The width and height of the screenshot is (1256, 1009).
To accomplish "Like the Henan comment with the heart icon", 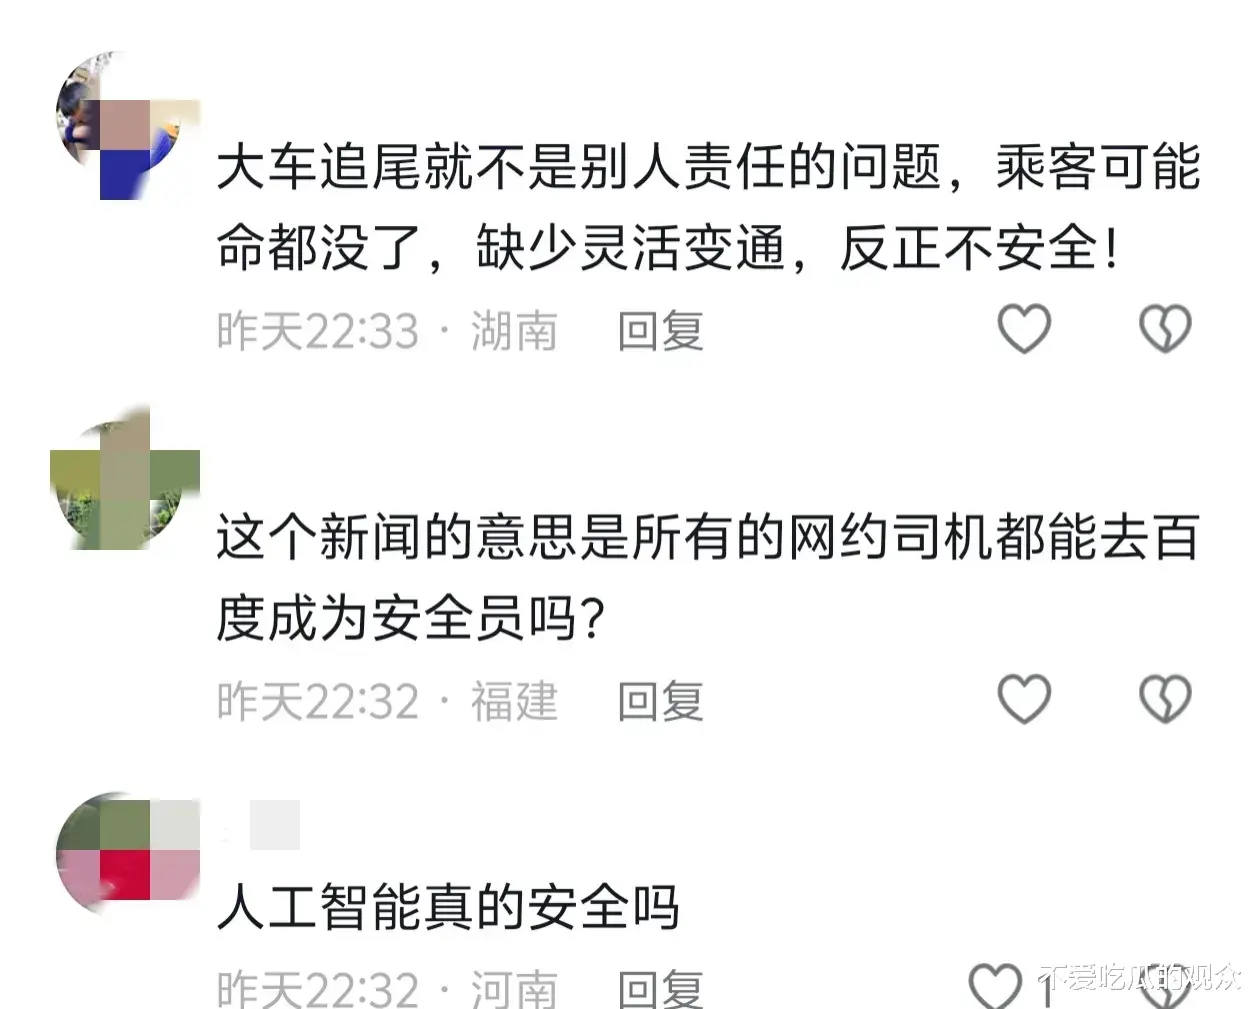I will click(x=997, y=986).
